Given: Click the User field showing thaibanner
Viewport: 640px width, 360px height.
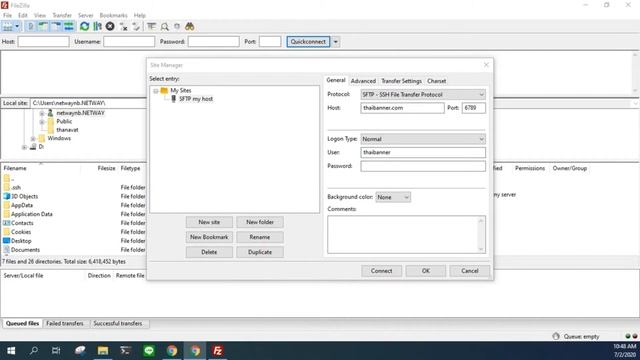Looking at the screenshot, I should coord(423,152).
